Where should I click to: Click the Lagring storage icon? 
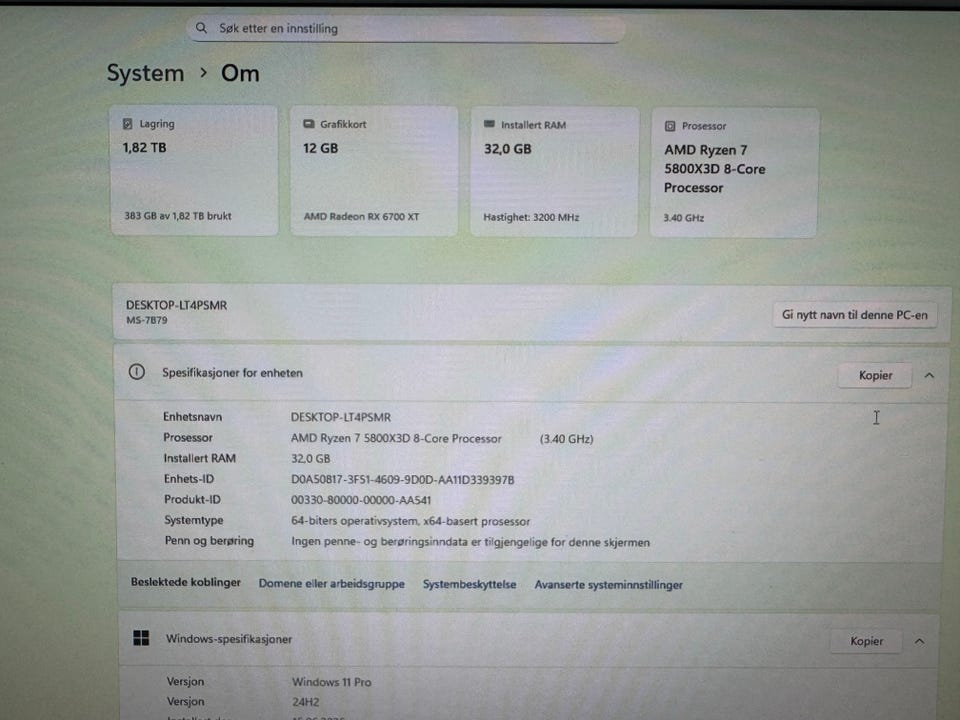tap(127, 124)
